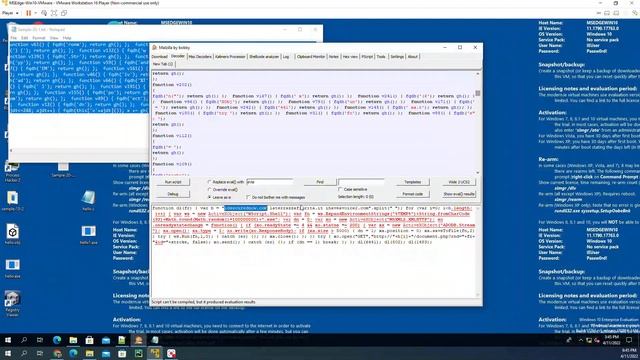Click Notepad's horizontal scrollbar left arrow
640x360 pixels.
pyautogui.click(x=11, y=150)
